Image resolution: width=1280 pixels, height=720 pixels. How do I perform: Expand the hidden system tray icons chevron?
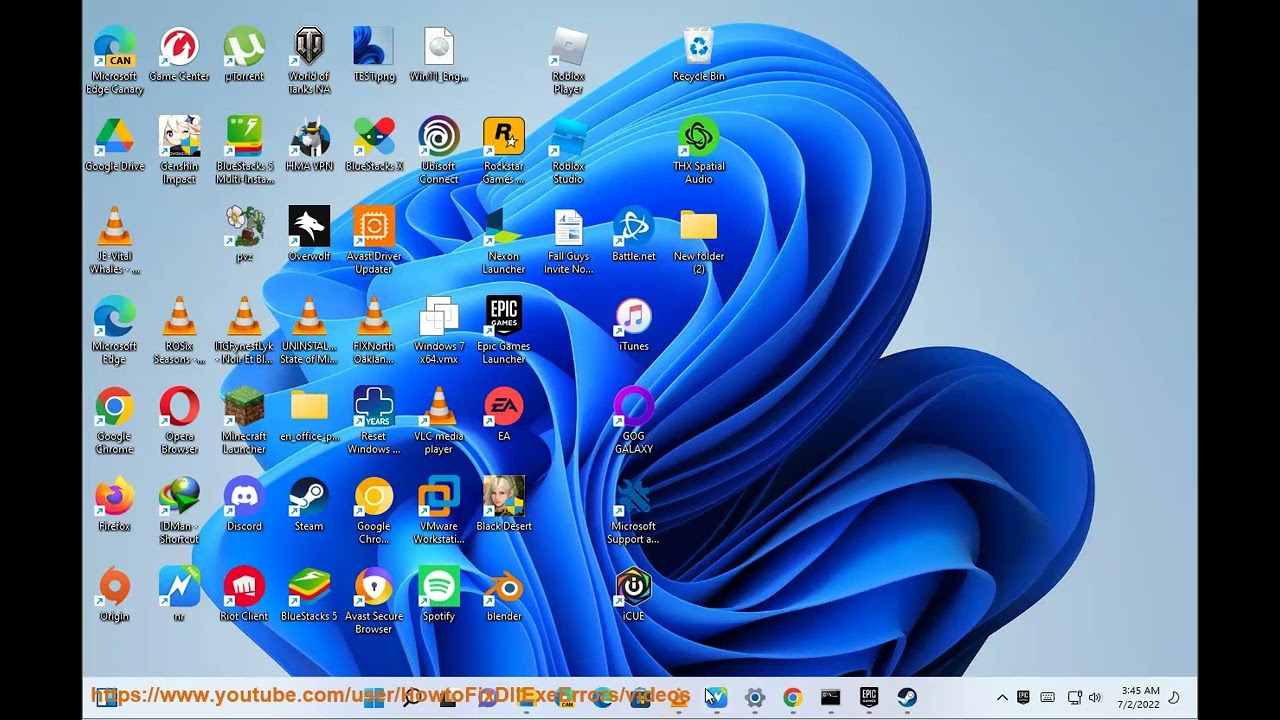click(1002, 698)
